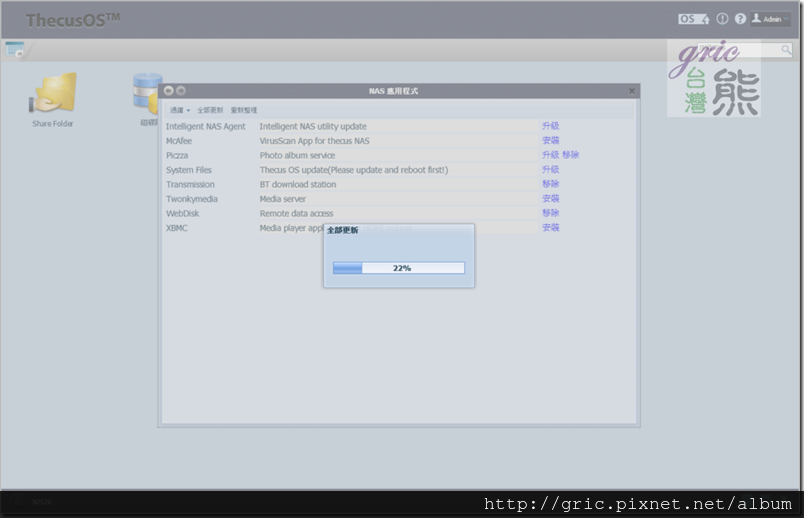
Task: Click 'Photo album service' description
Action: point(297,155)
